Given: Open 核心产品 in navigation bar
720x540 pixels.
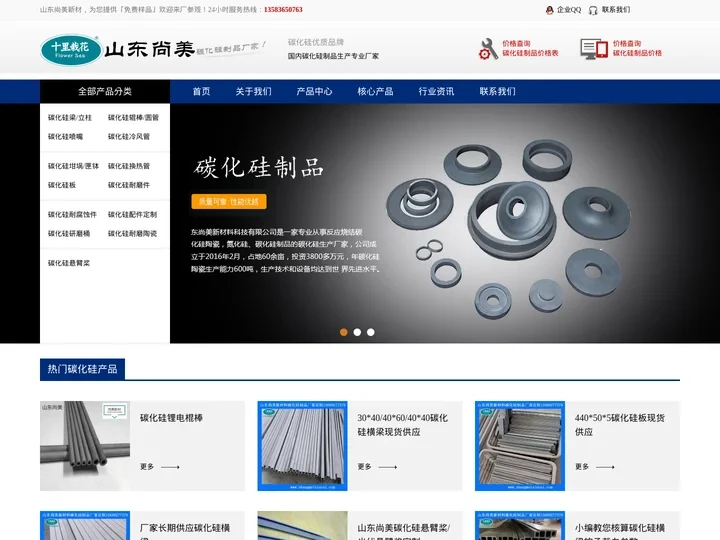Looking at the screenshot, I should pos(375,91).
